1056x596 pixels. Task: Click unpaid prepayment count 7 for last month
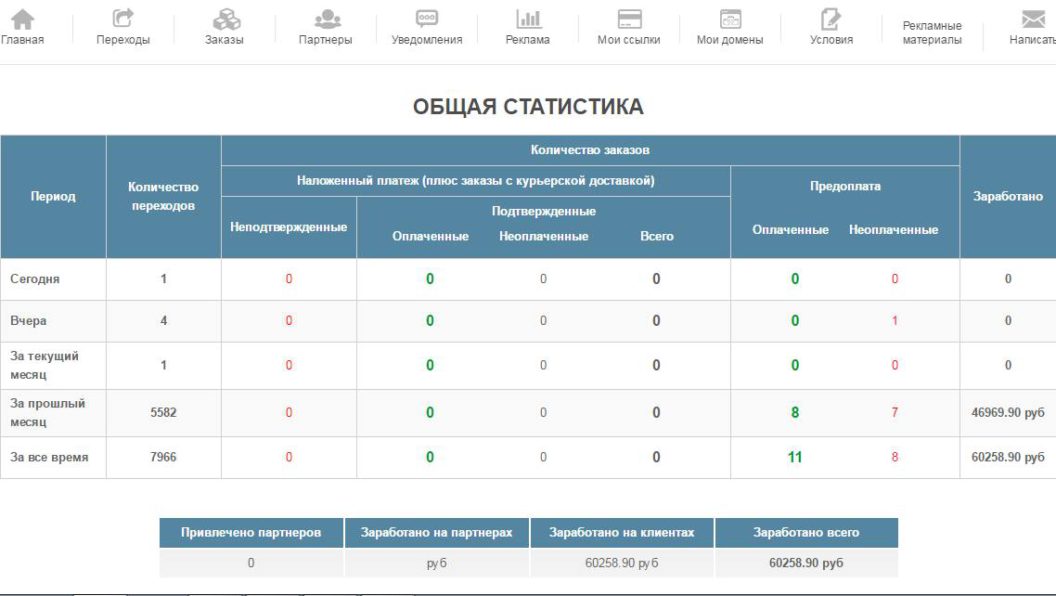pos(894,413)
